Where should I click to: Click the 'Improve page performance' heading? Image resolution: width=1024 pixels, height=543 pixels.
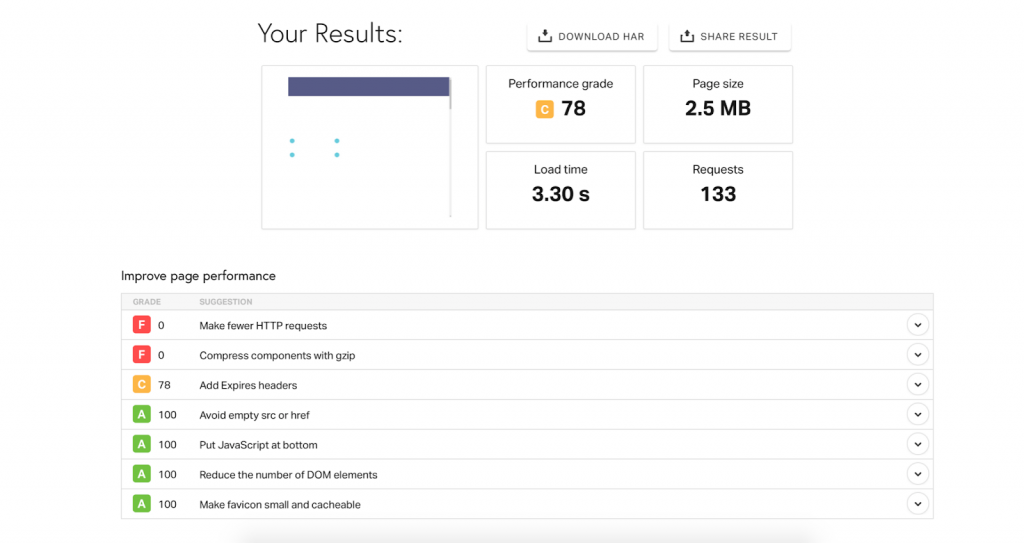tap(198, 276)
